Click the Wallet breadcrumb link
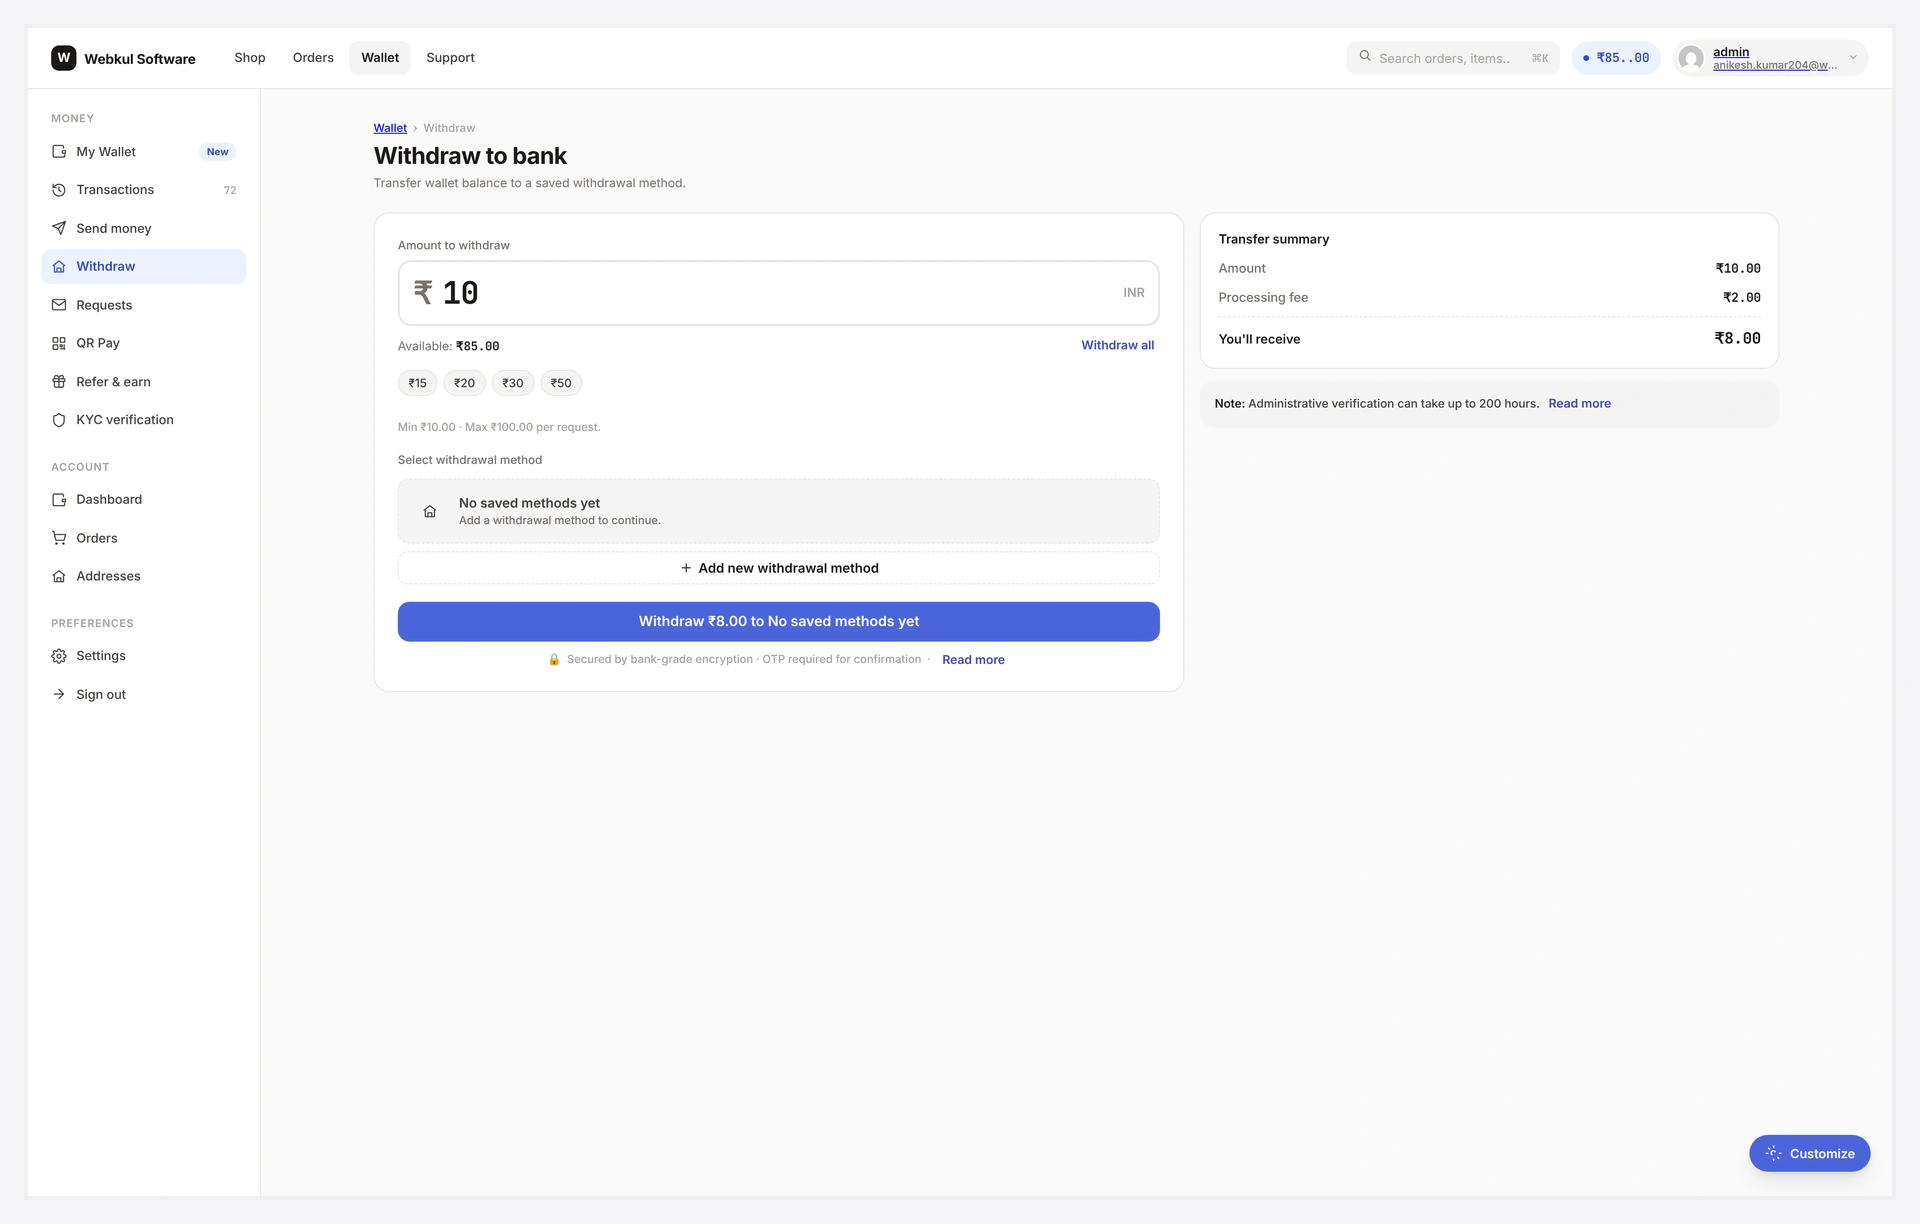This screenshot has width=1920, height=1224. click(390, 128)
